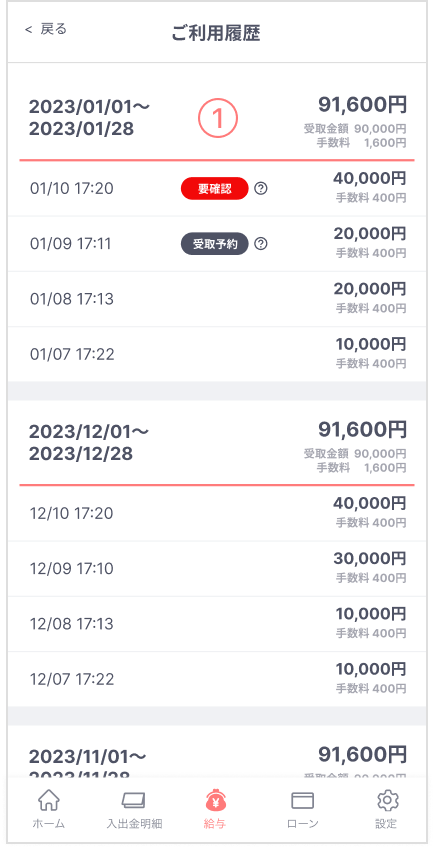
Task: Select the 2023/12/01～2023/12/28 period header
Action: click(x=217, y=443)
